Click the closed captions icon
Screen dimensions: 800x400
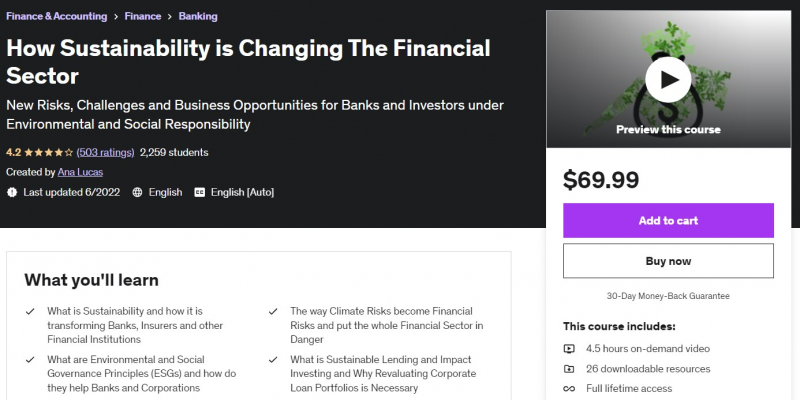point(199,192)
